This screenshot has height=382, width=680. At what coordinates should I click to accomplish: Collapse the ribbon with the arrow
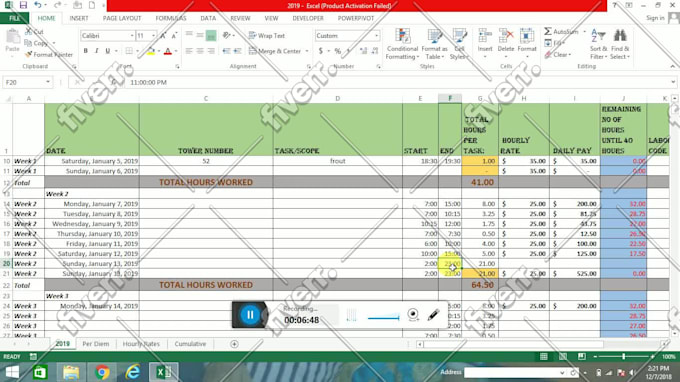click(673, 66)
